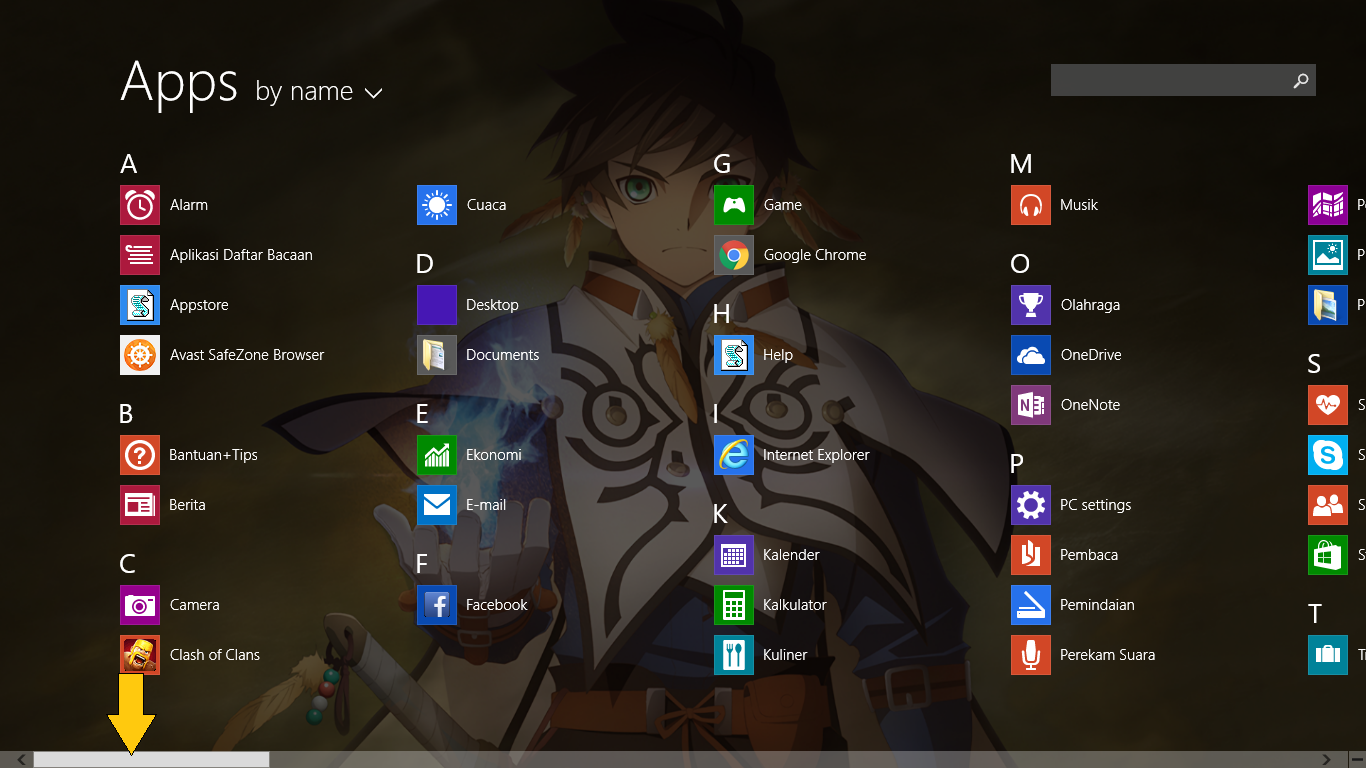Start the Clash of Clans icon
Image resolution: width=1366 pixels, height=768 pixels.
point(140,655)
